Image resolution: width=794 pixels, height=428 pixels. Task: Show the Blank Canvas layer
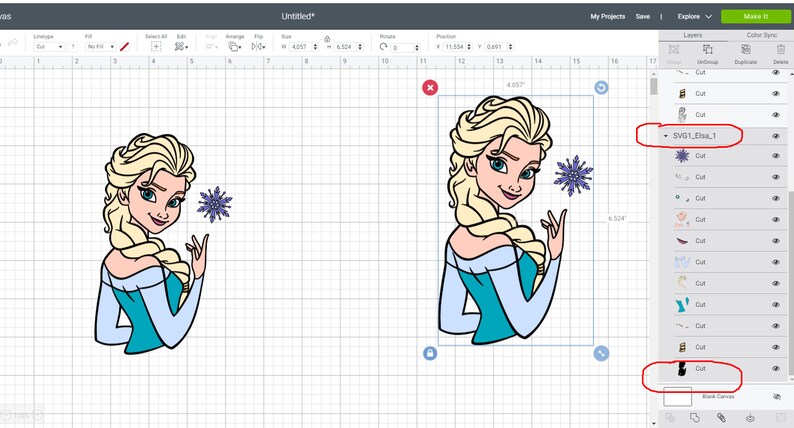coord(777,397)
